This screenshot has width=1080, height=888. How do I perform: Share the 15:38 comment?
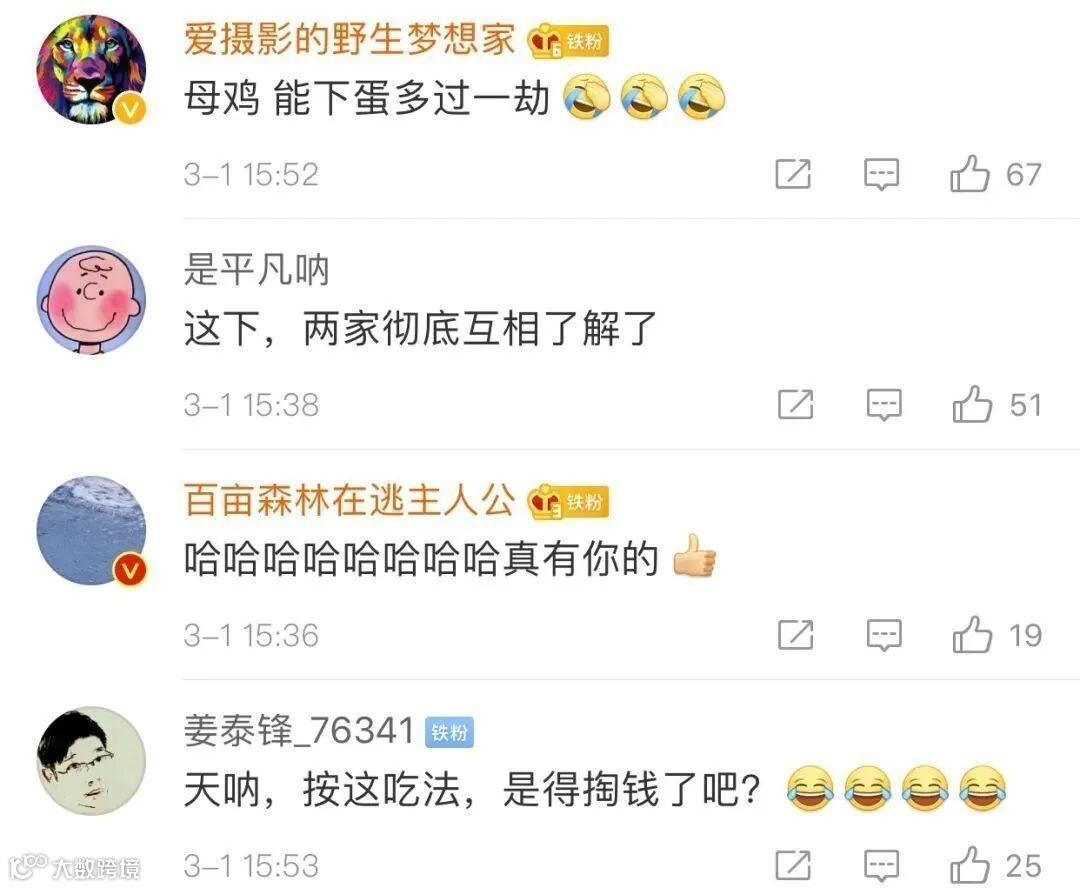(x=796, y=404)
